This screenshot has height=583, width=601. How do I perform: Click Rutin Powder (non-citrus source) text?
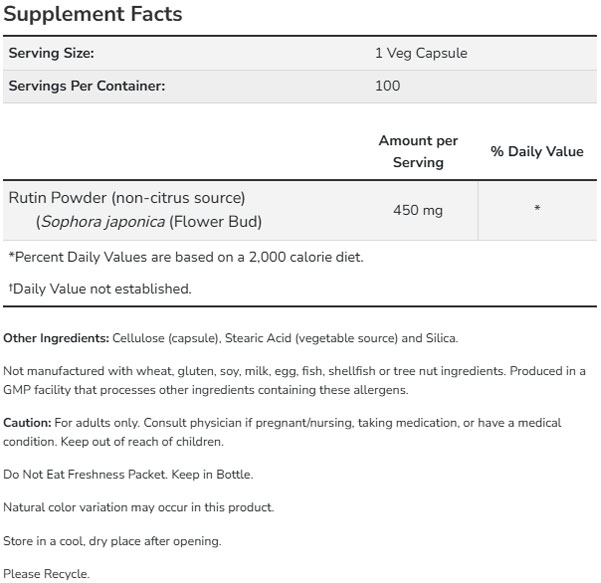pos(126,198)
